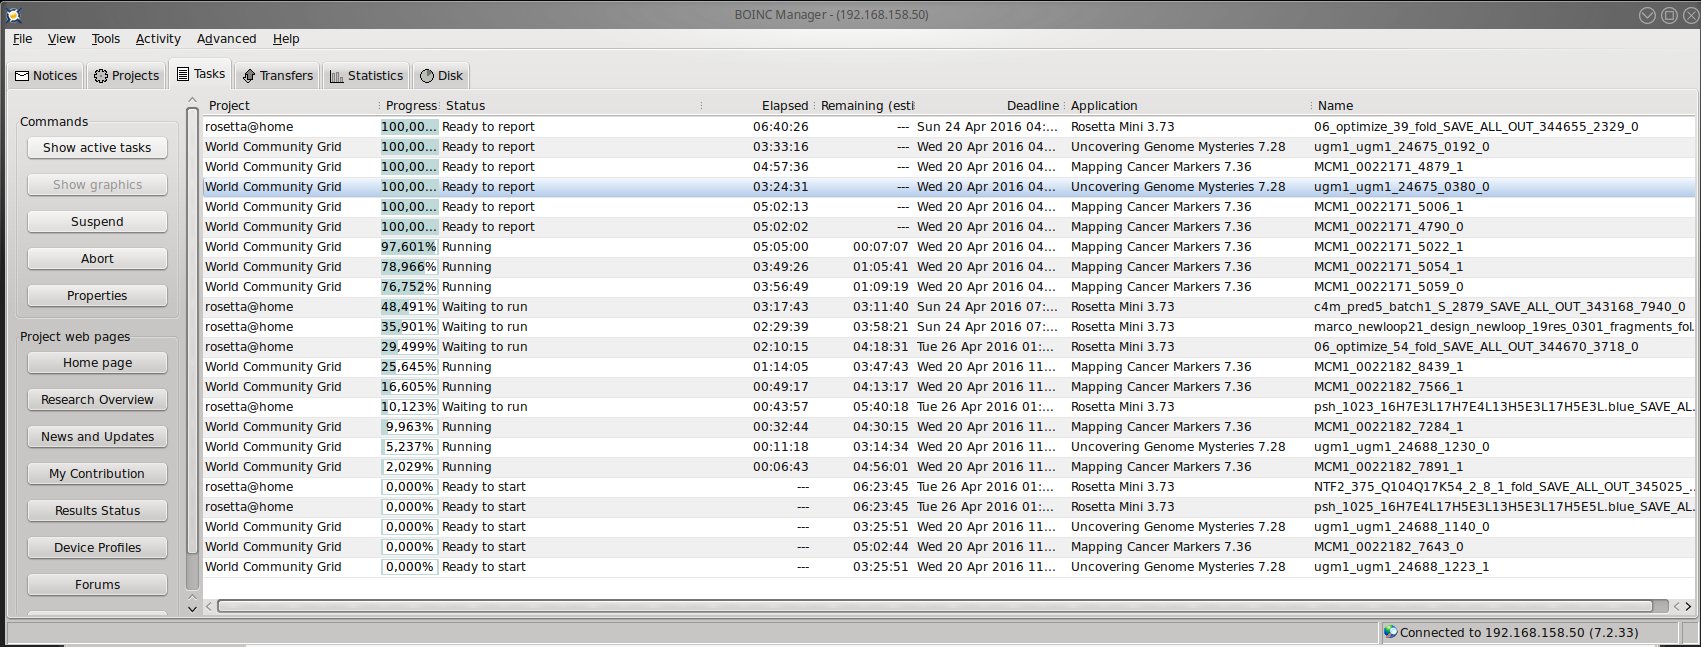
Task: Open the File menu
Action: point(22,39)
